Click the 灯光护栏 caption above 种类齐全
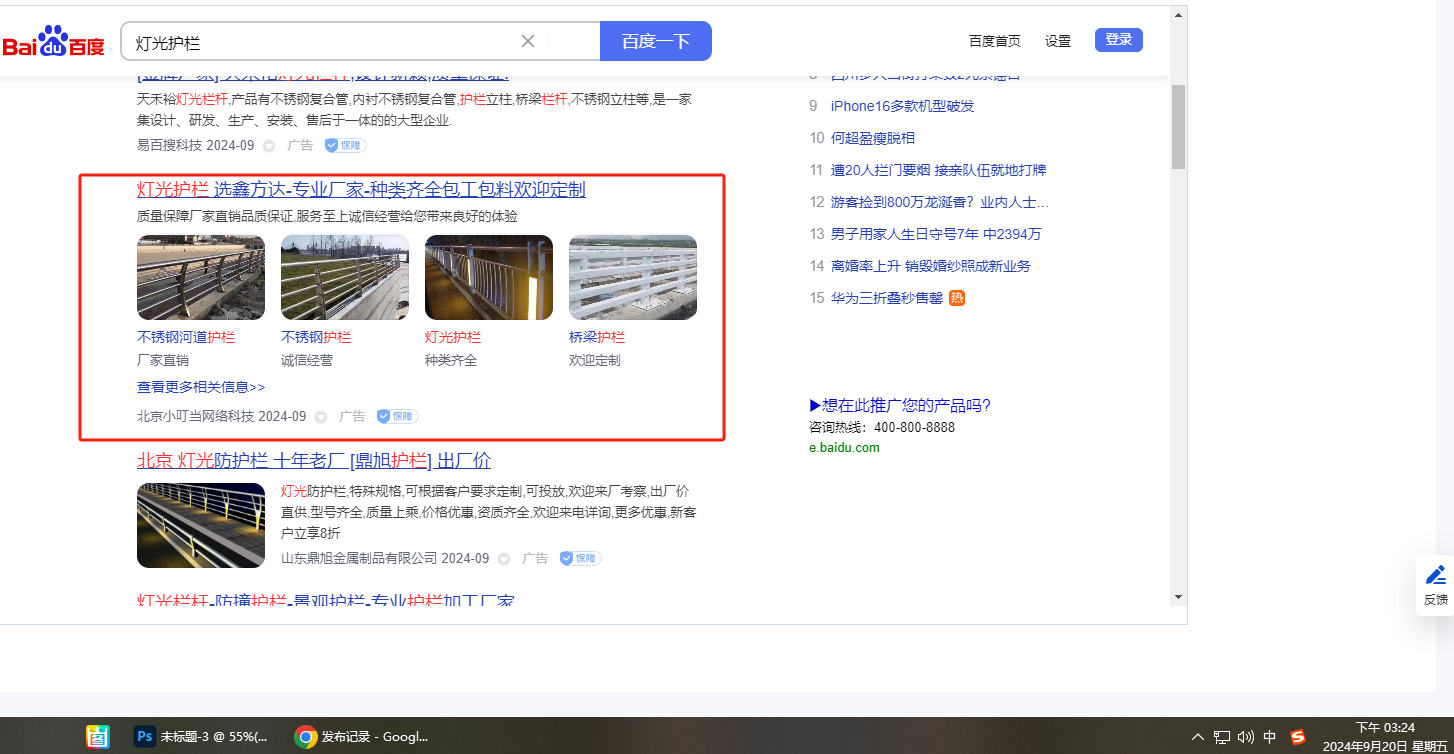 pos(453,337)
